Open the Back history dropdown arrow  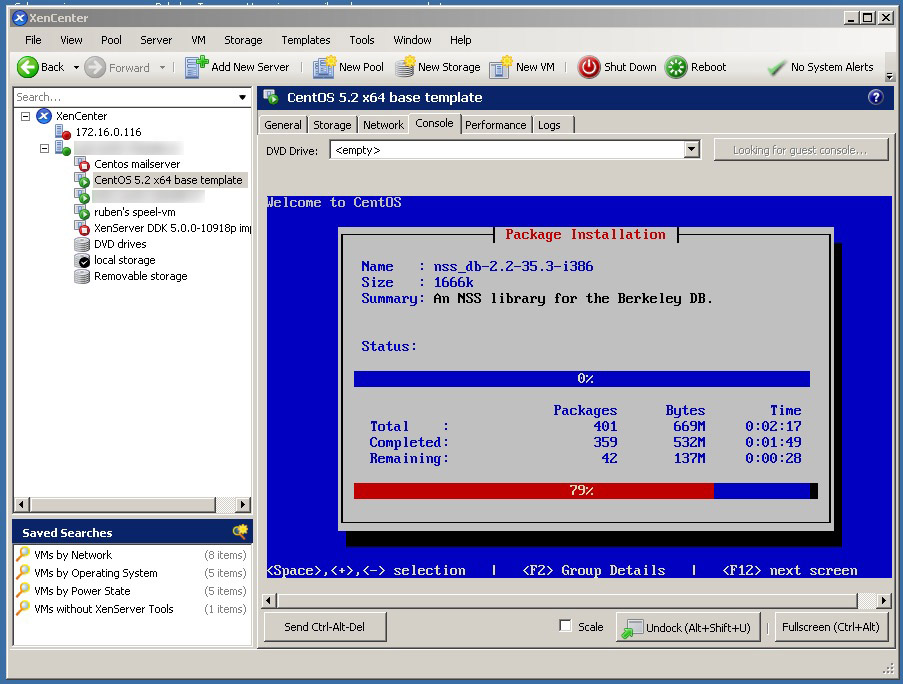[76, 67]
